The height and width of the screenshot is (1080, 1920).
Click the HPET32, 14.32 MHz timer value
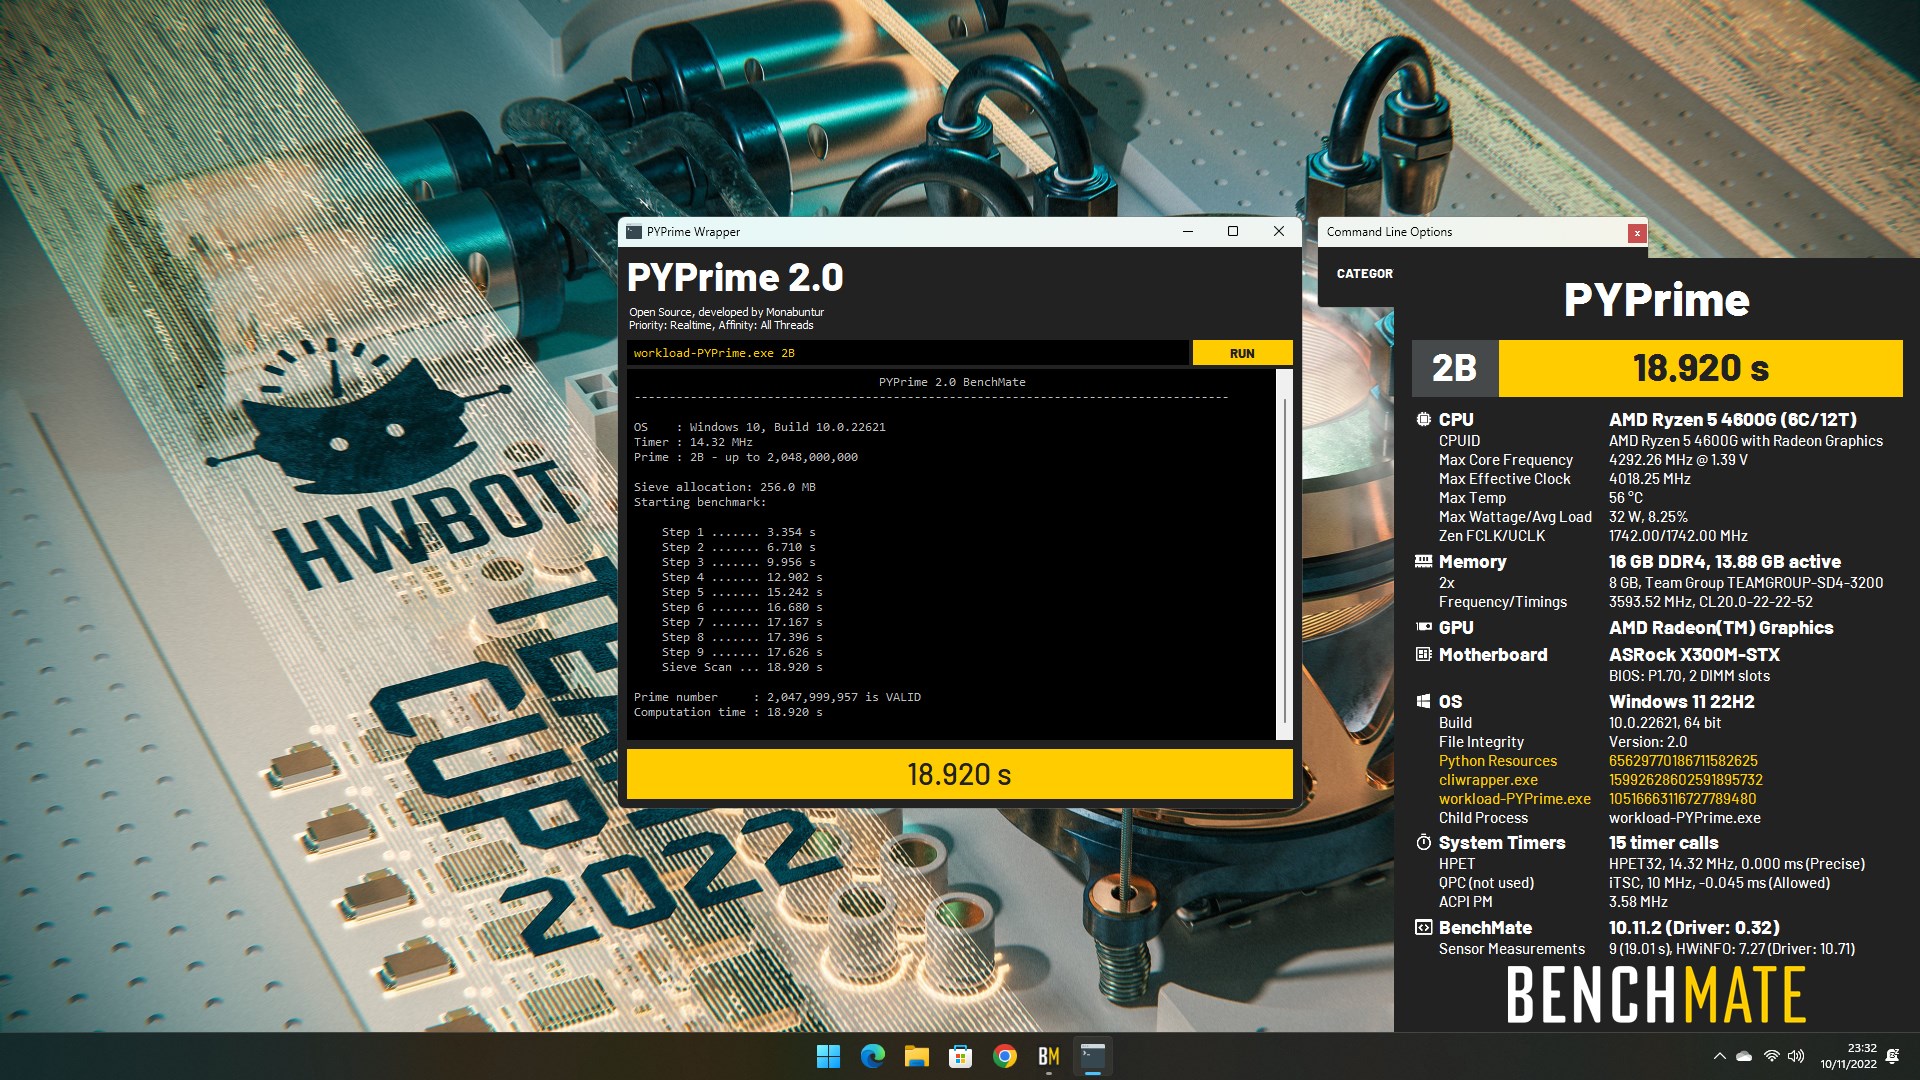(x=1736, y=864)
